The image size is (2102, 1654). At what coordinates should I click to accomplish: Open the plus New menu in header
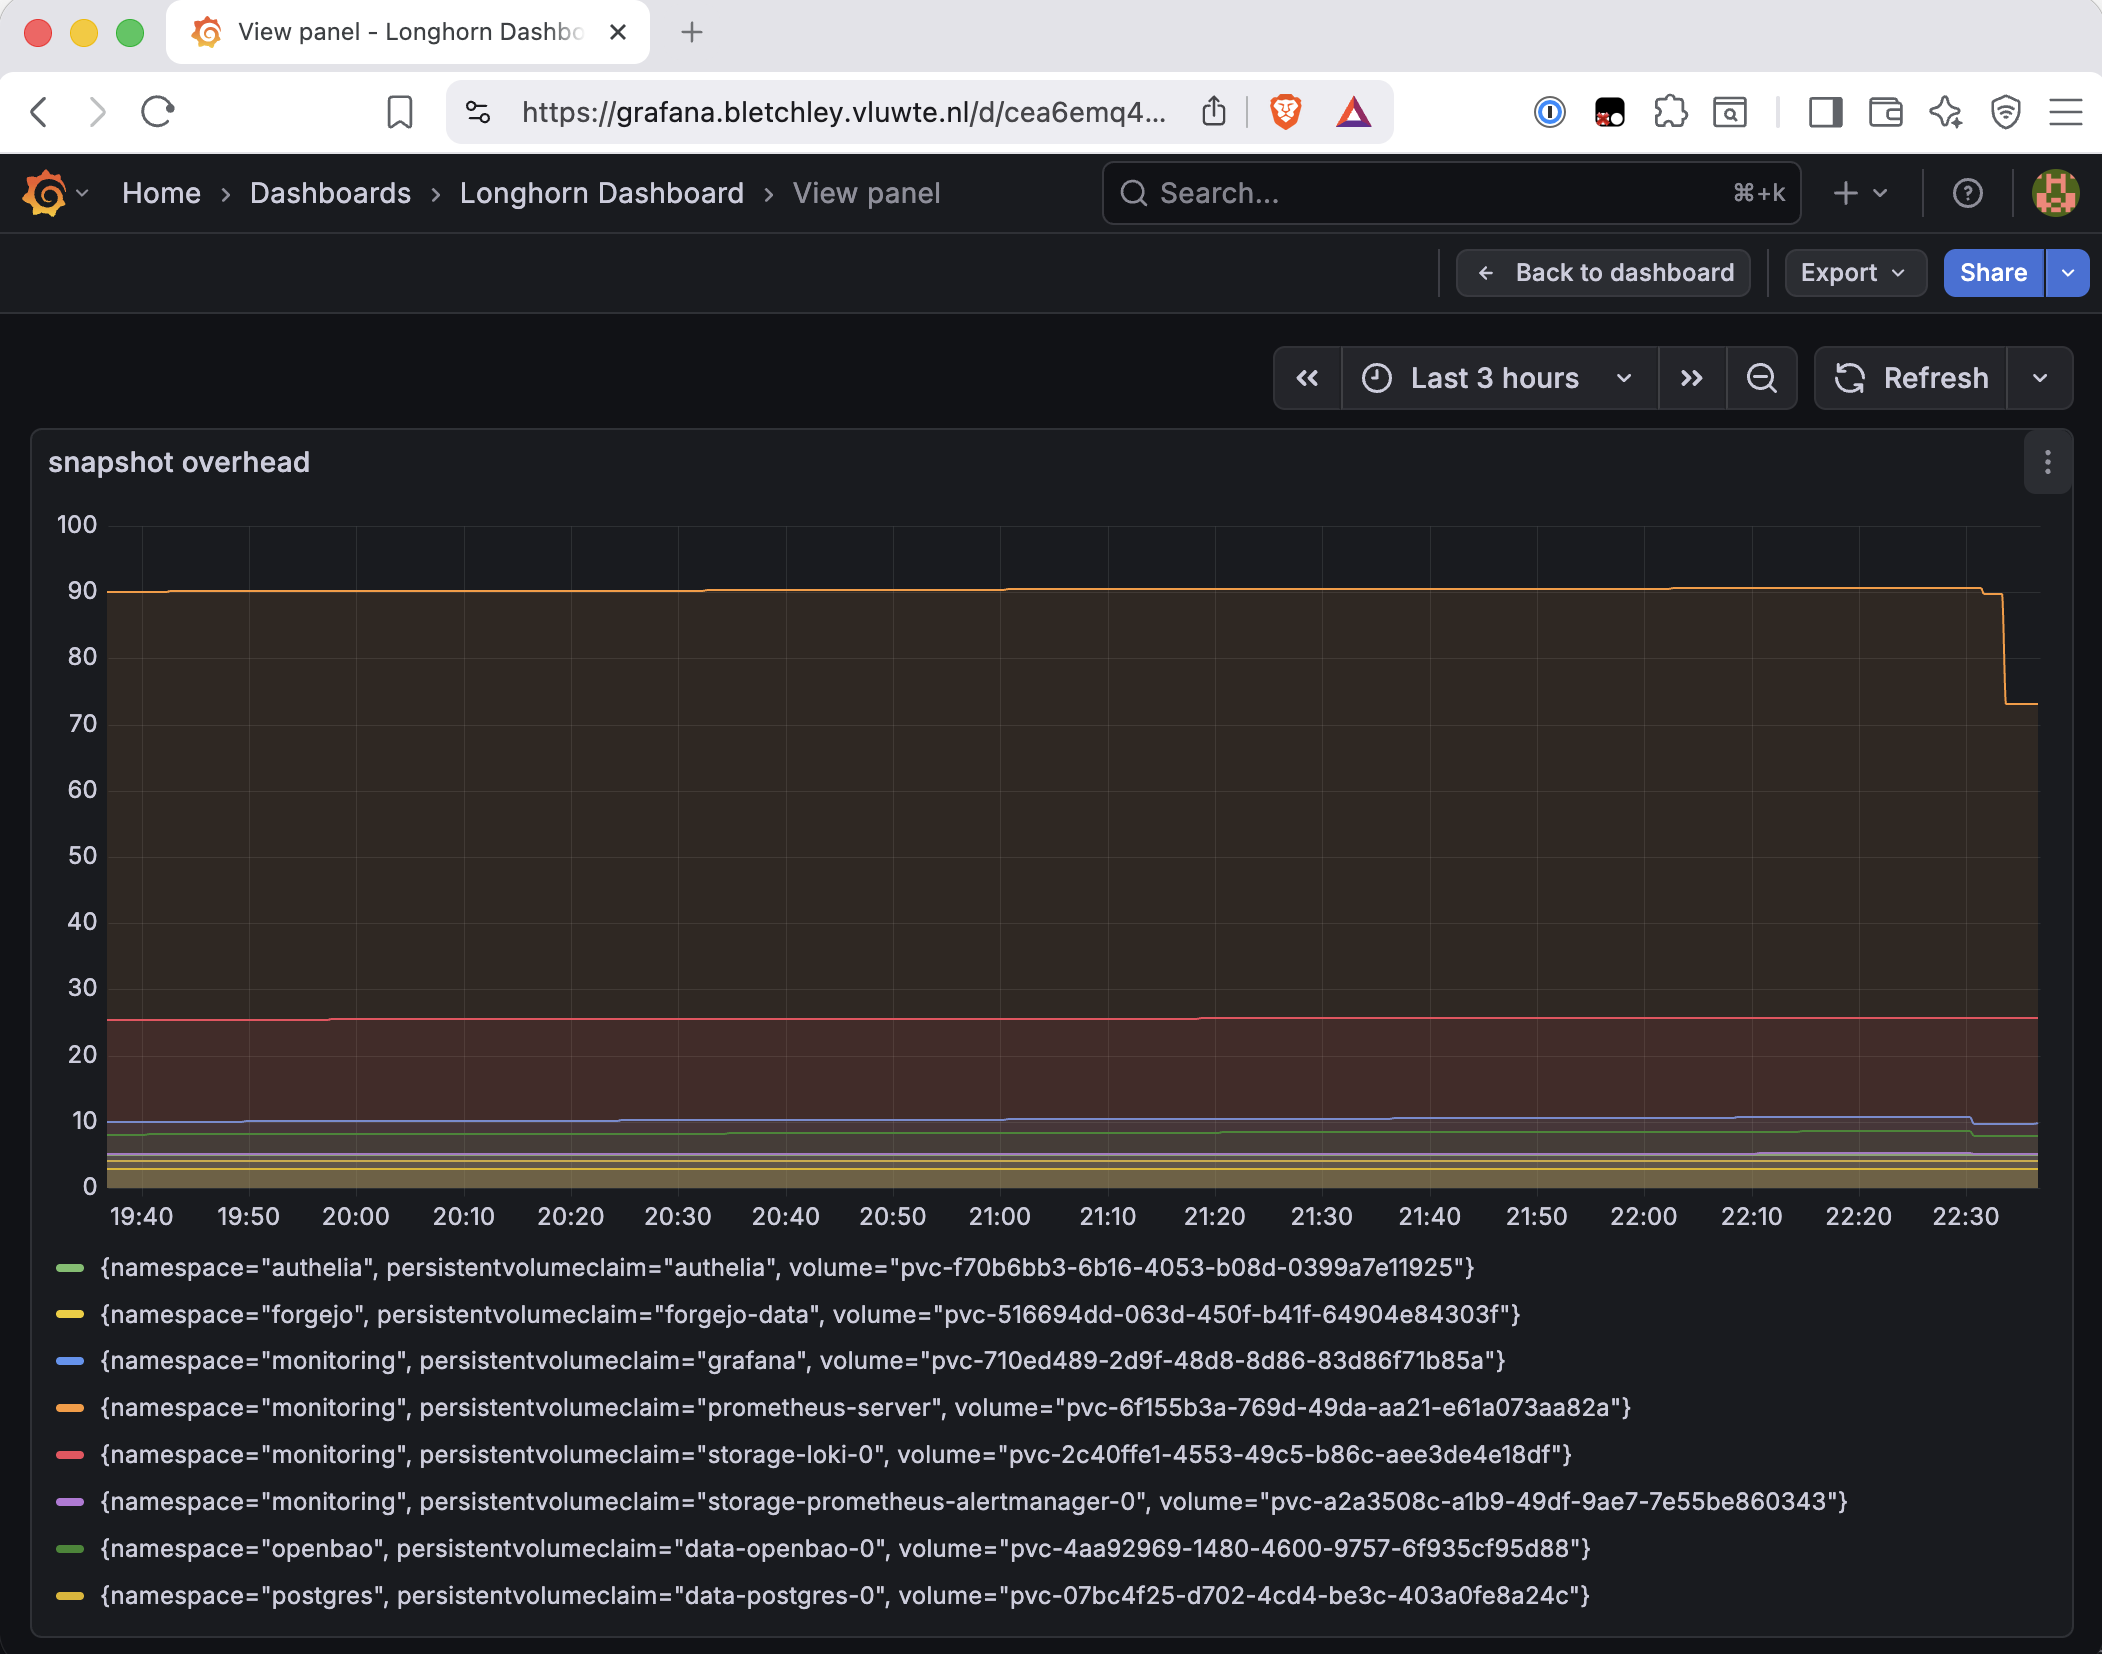pos(1861,193)
